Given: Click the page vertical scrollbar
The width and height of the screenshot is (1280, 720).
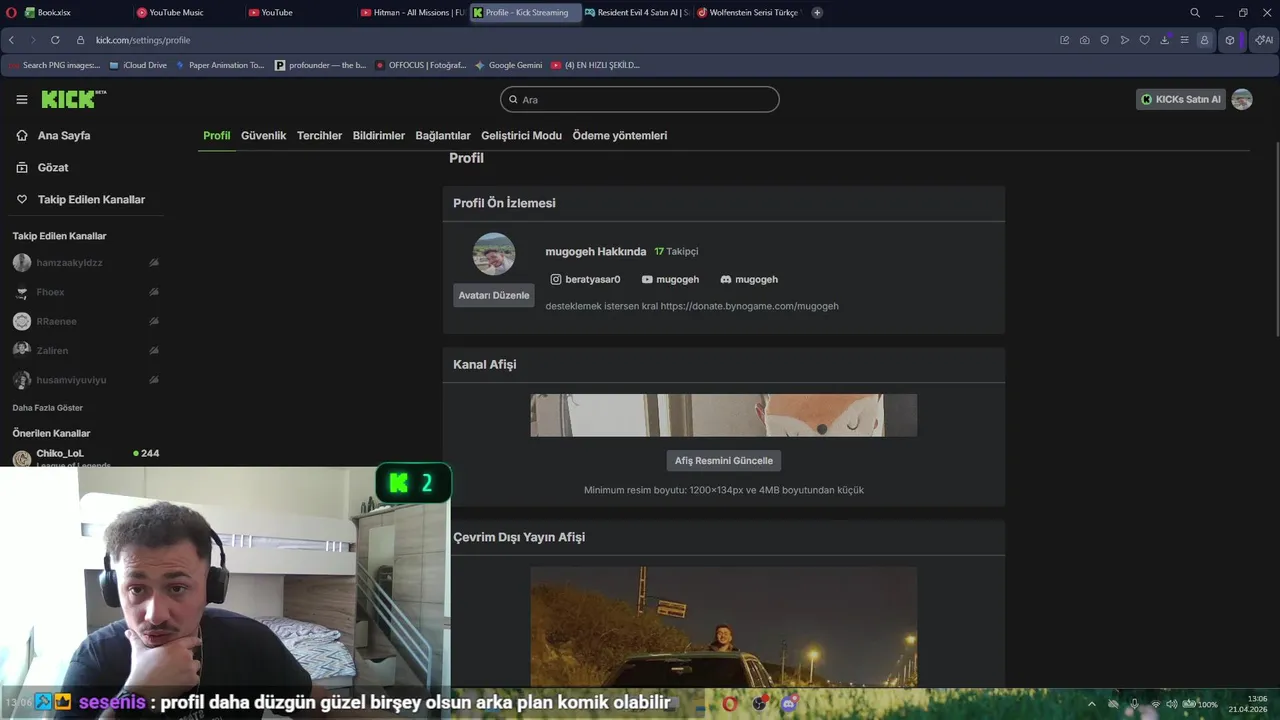Looking at the screenshot, I should (x=1276, y=240).
